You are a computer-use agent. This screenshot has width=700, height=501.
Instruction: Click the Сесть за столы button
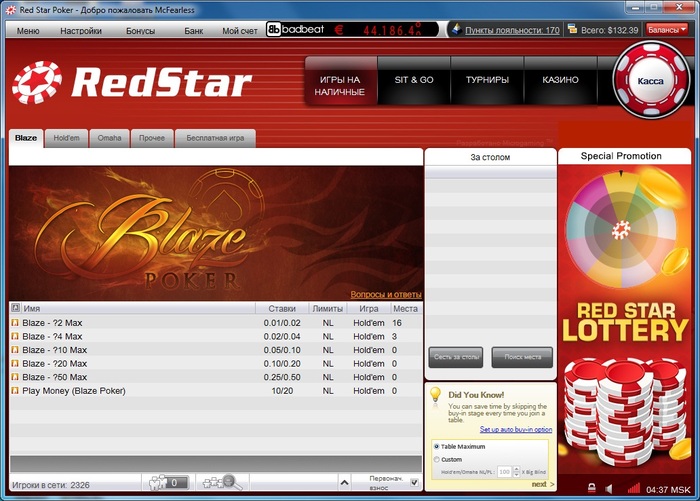[456, 357]
